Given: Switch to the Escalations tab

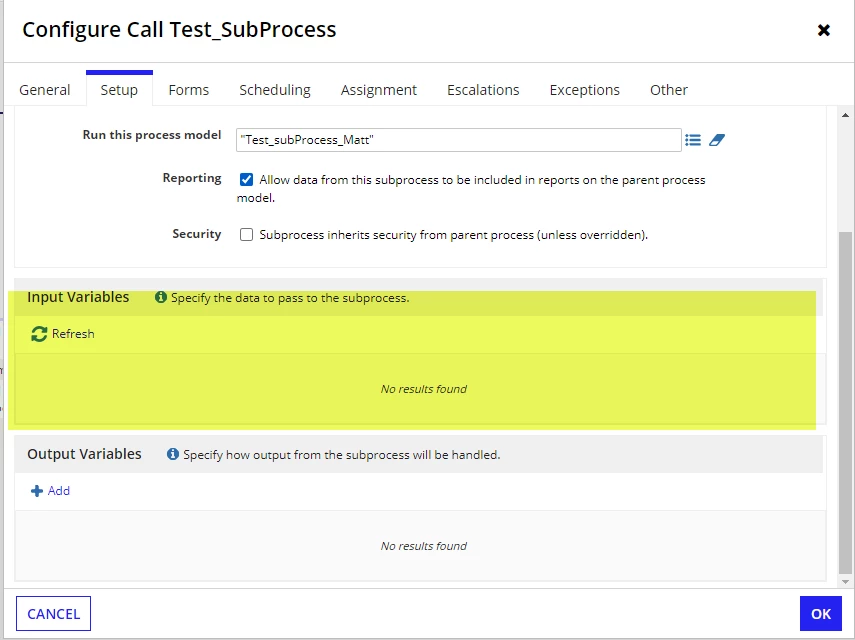Looking at the screenshot, I should [483, 90].
